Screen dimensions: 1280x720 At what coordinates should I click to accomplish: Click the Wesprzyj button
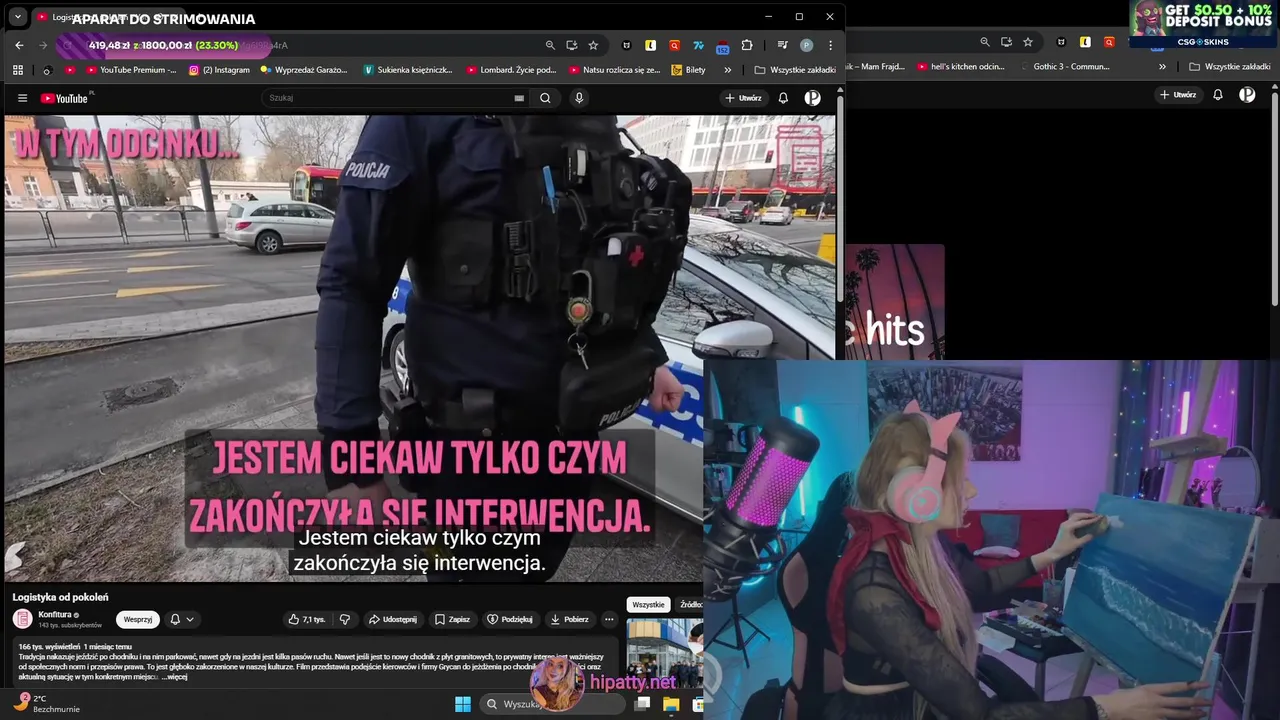pyautogui.click(x=138, y=619)
